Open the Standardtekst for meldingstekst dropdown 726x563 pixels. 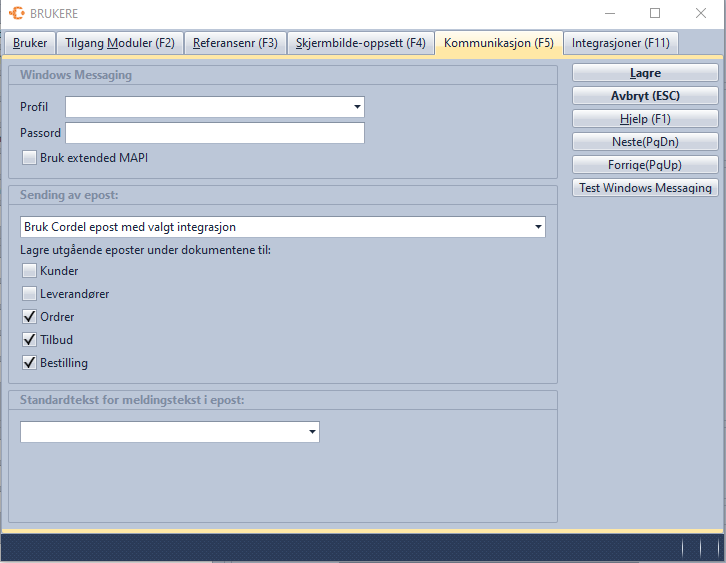point(312,432)
